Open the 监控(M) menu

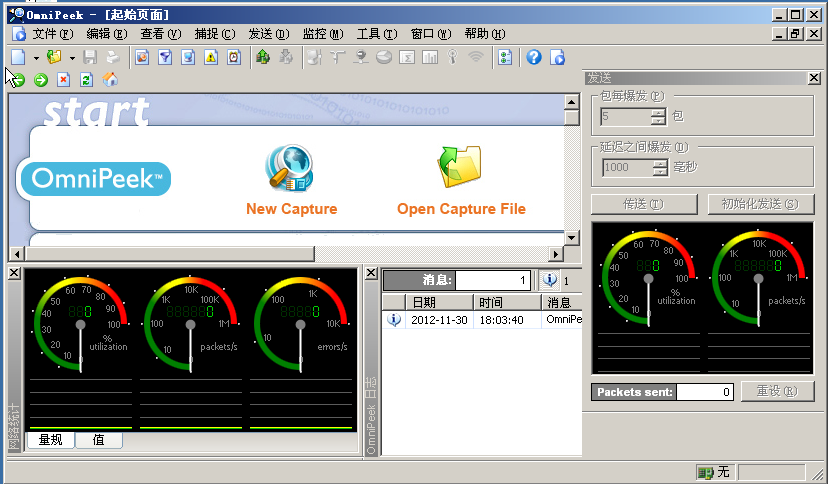click(x=323, y=34)
